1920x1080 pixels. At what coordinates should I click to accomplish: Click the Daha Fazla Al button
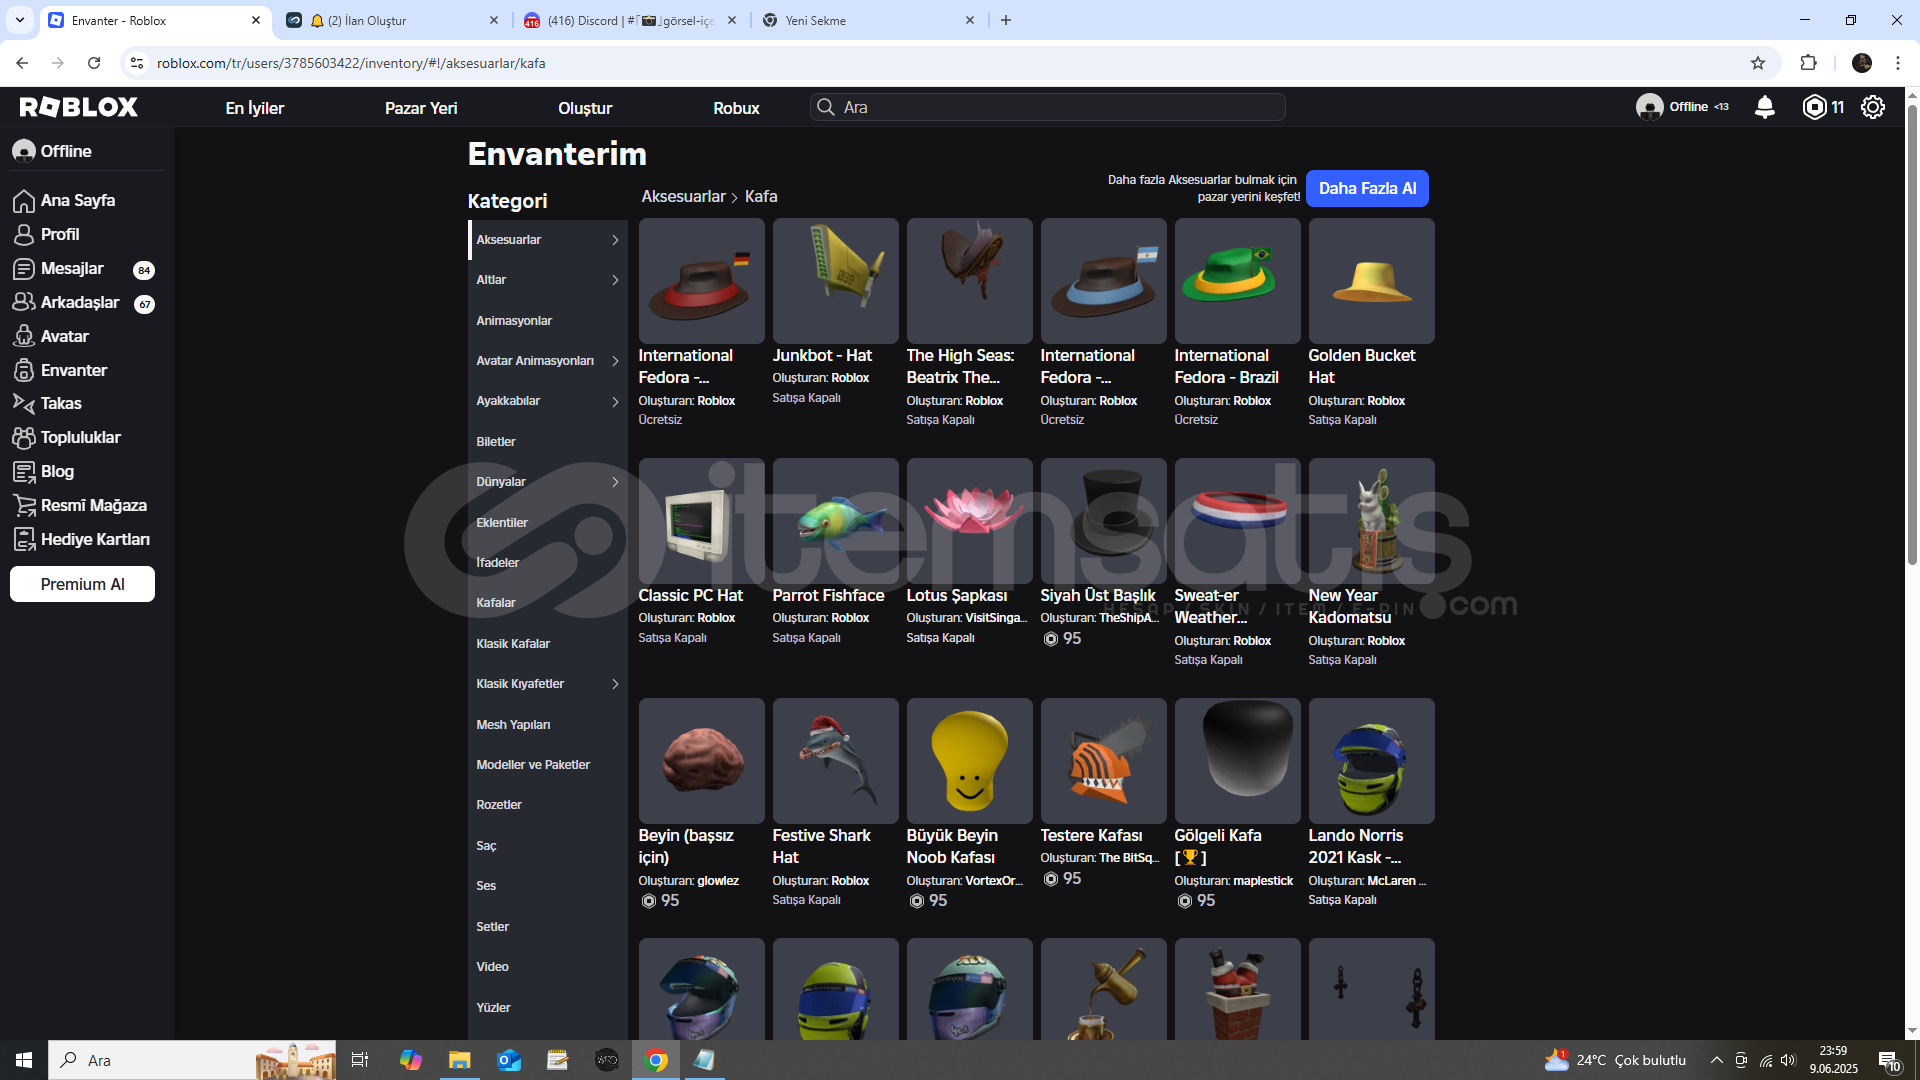[1366, 188]
